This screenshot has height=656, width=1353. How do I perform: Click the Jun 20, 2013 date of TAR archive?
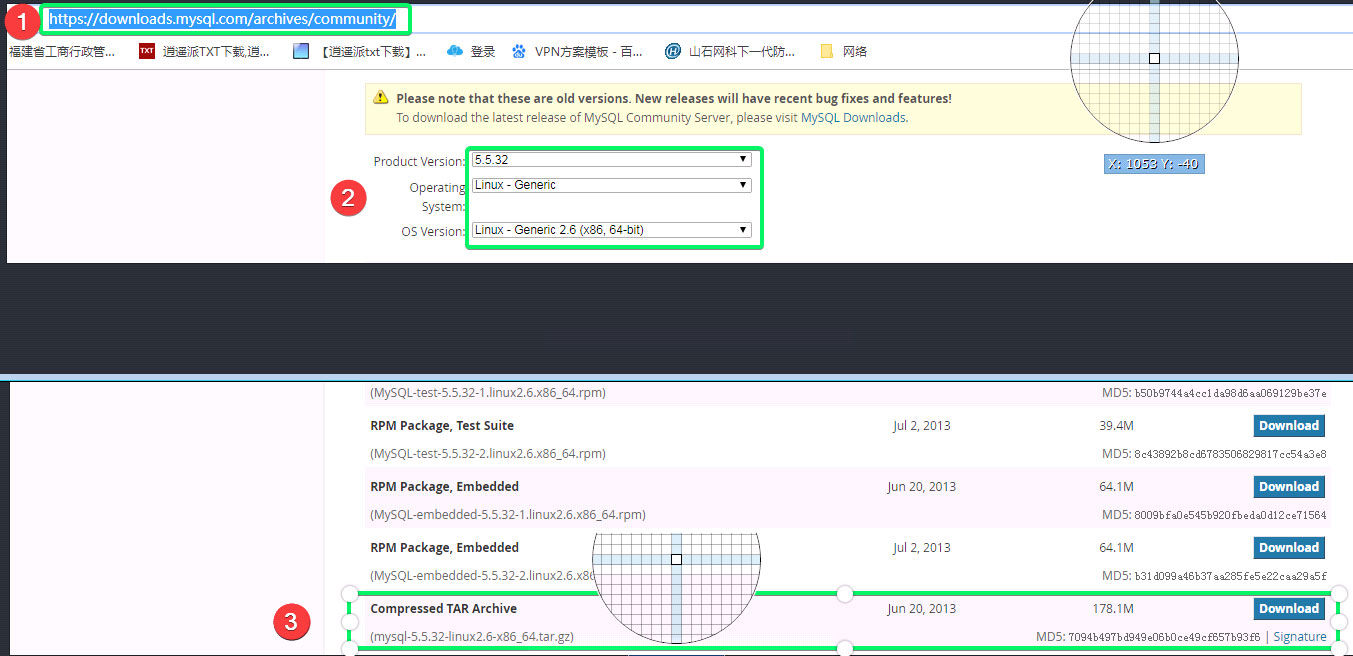coord(921,608)
